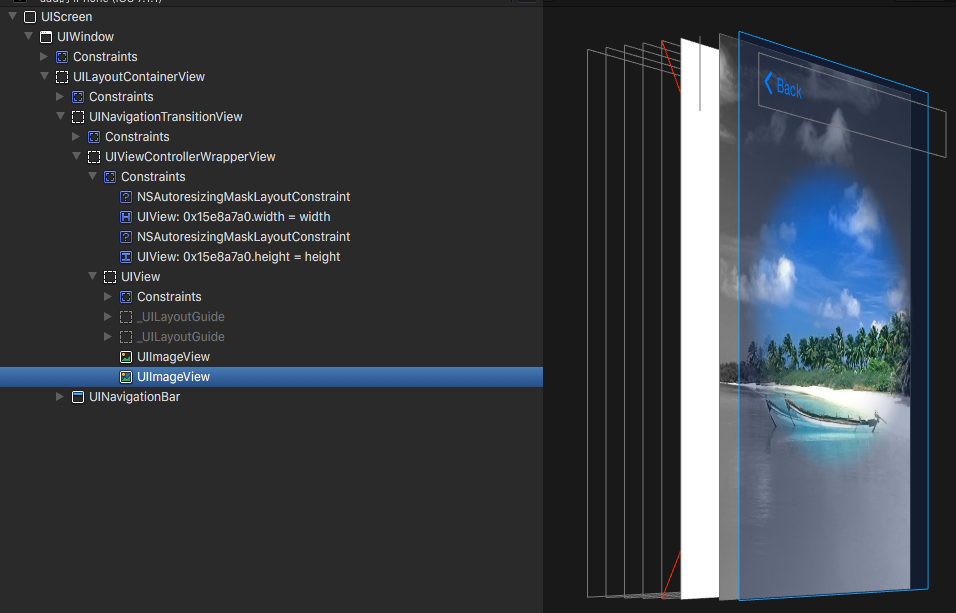Click the first NSAutoresizingMaskLayoutConstraint icon
The image size is (956, 613).
pos(126,197)
